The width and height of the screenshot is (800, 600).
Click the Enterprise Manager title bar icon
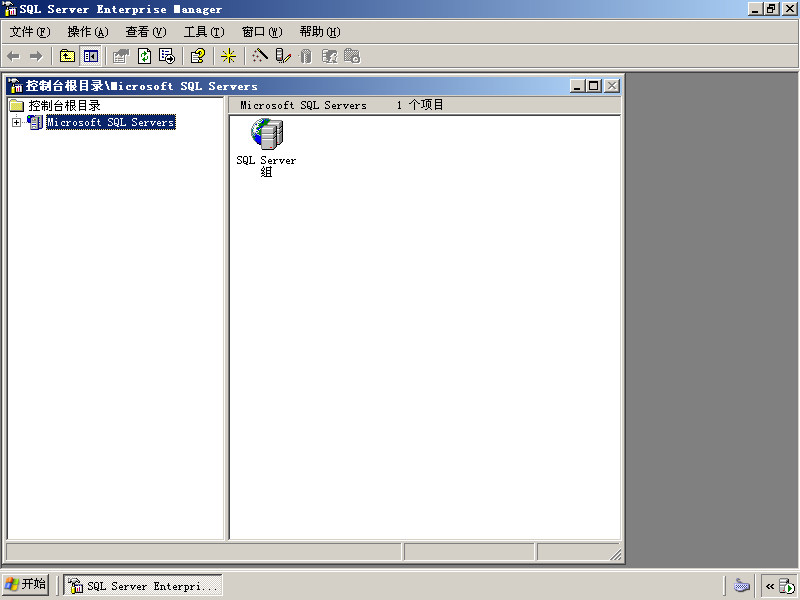(x=10, y=9)
